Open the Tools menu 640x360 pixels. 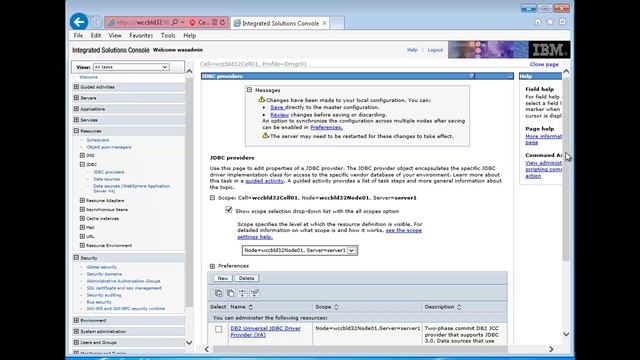coord(168,36)
